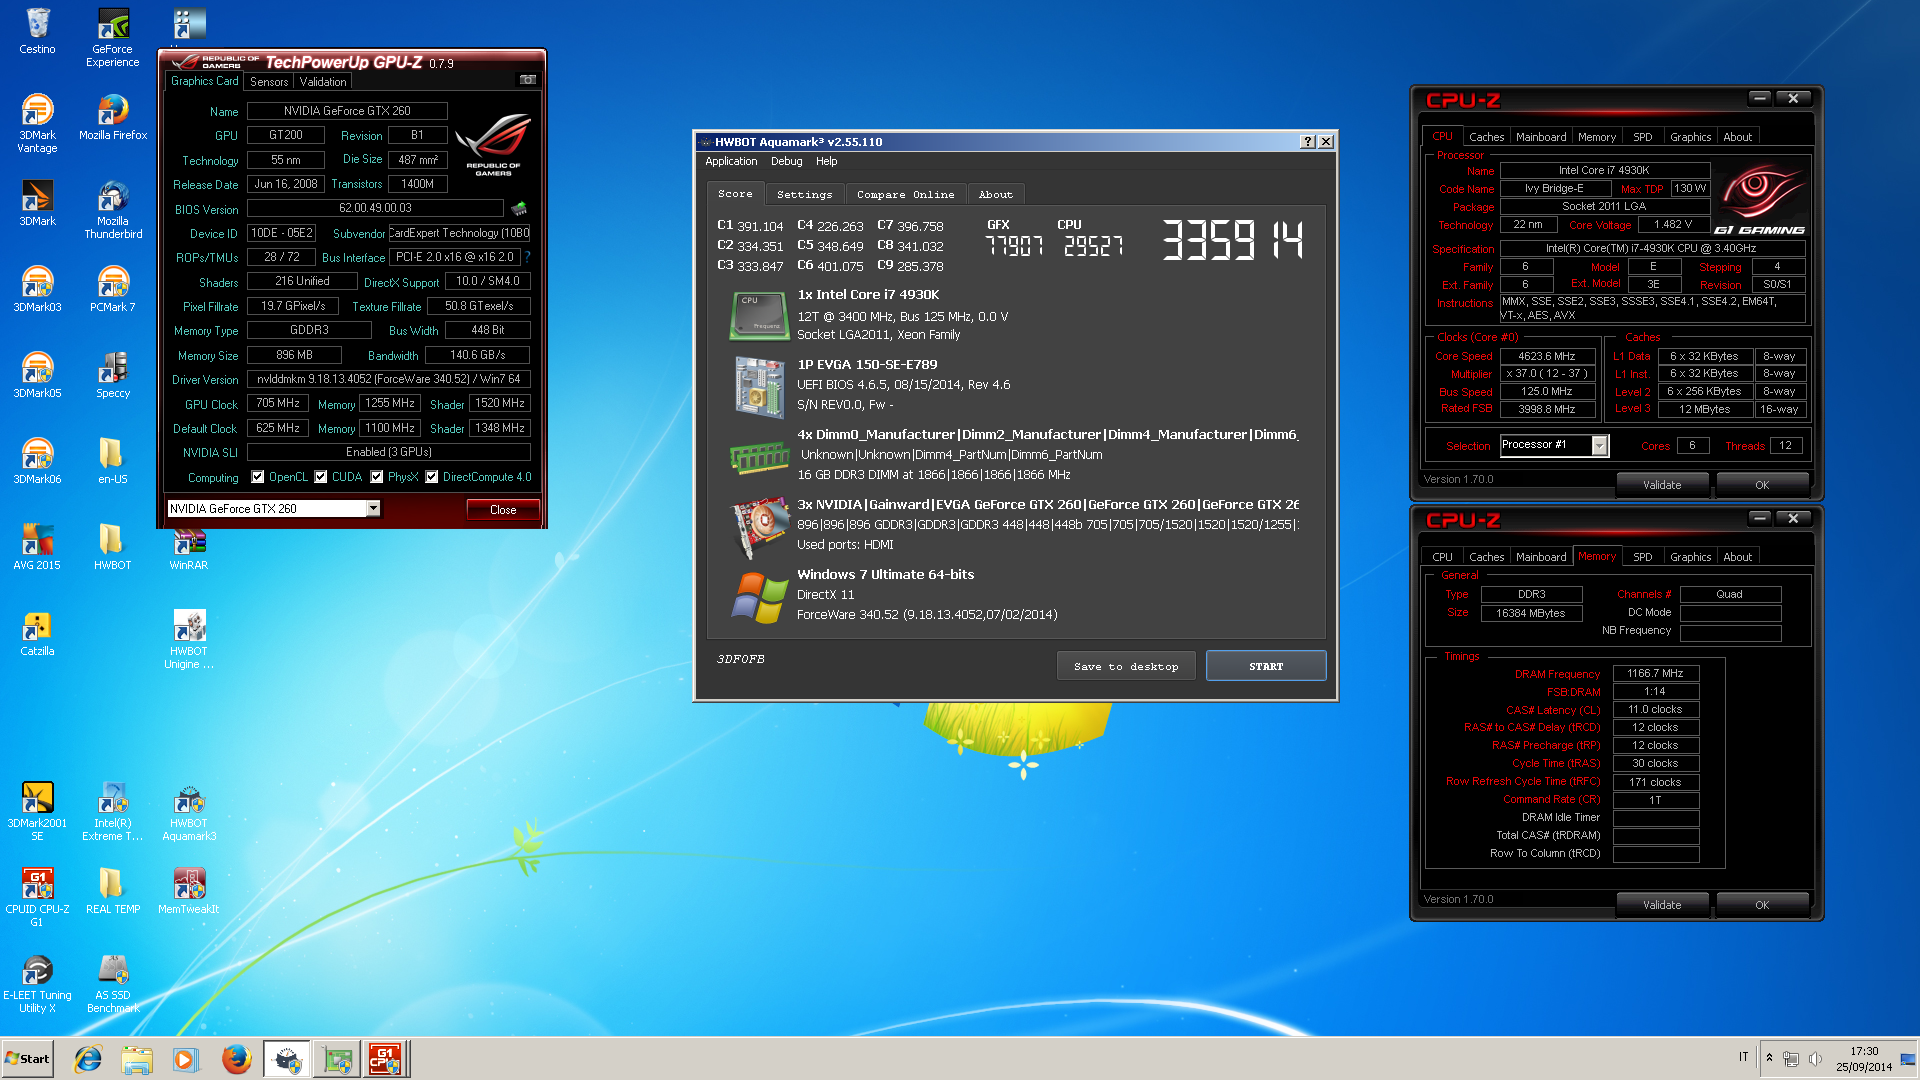
Task: Launch 3DMark03 from the desktop
Action: coord(37,288)
